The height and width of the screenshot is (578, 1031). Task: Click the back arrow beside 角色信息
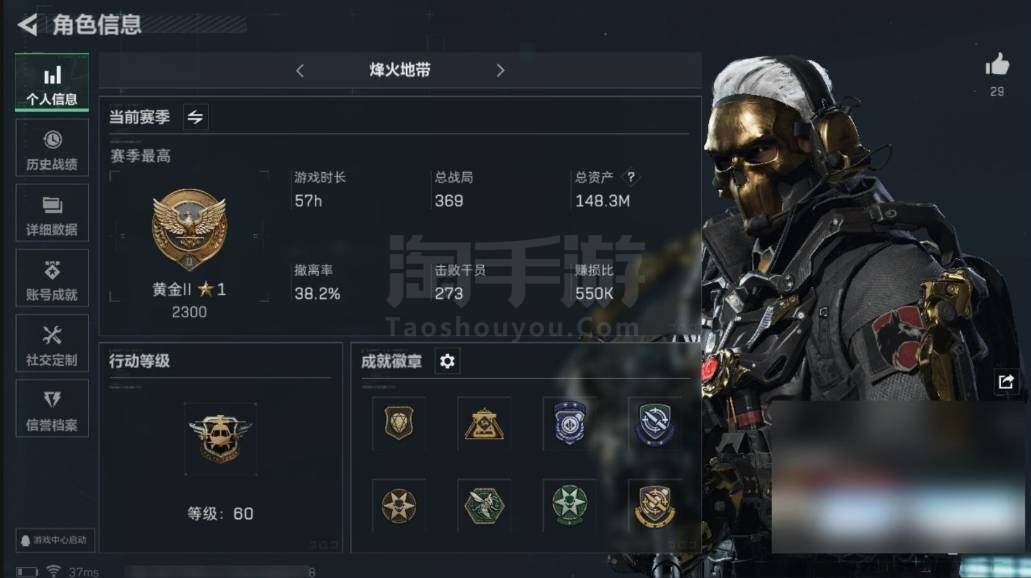(x=28, y=25)
